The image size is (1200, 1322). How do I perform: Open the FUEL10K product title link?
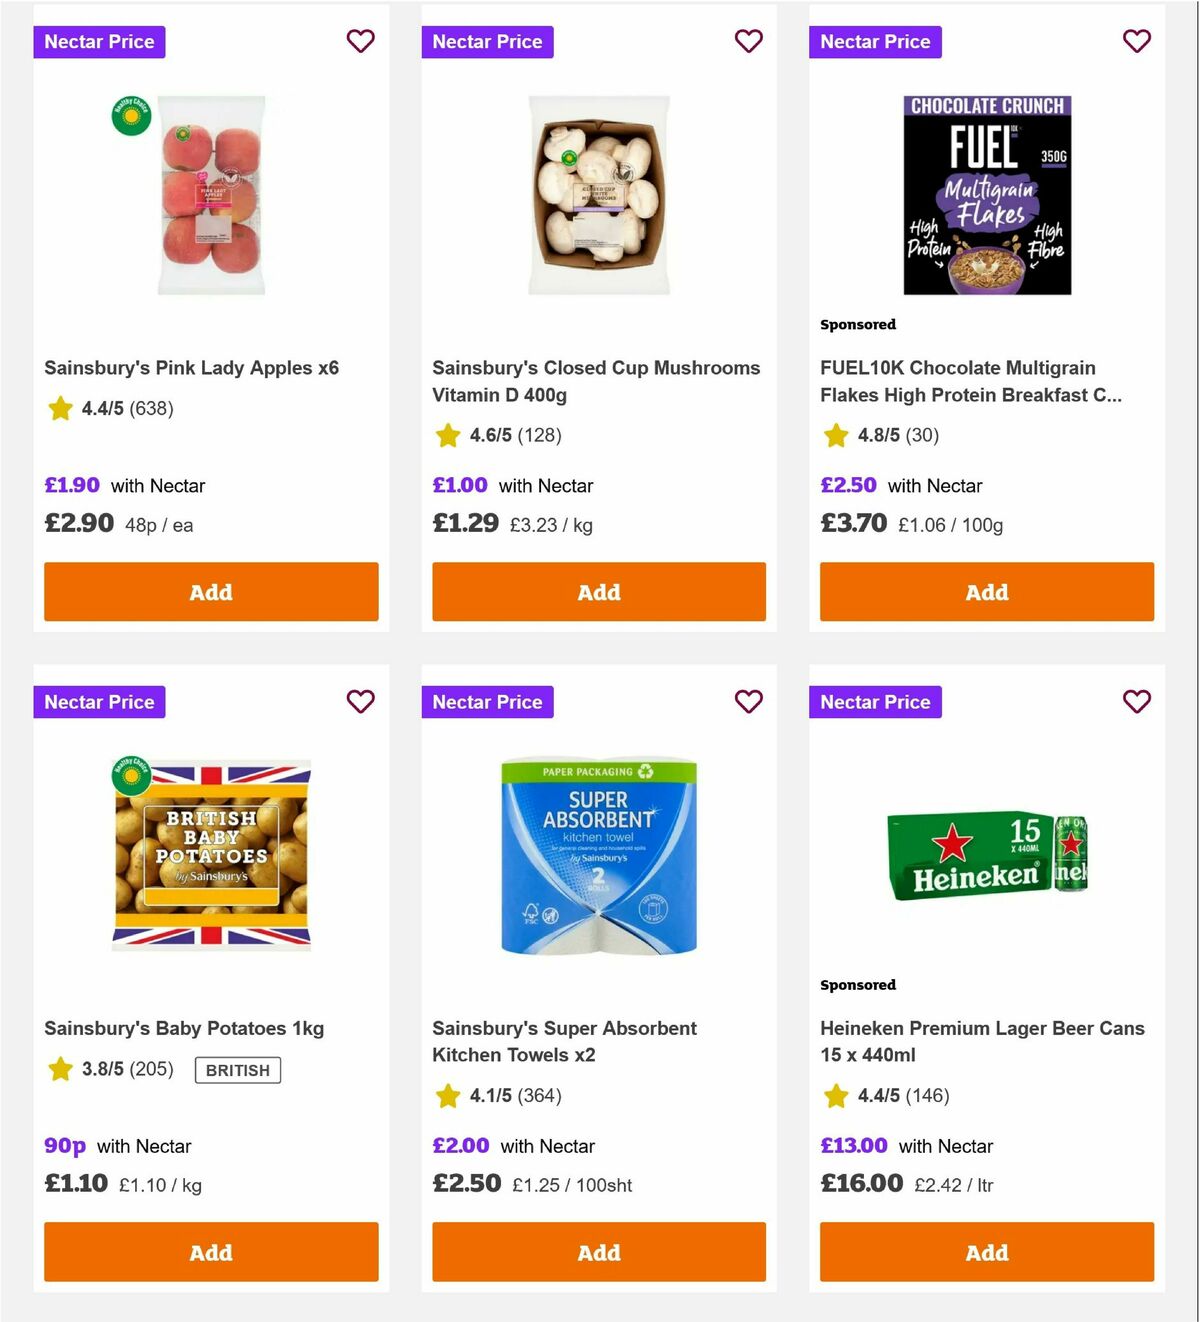(970, 381)
